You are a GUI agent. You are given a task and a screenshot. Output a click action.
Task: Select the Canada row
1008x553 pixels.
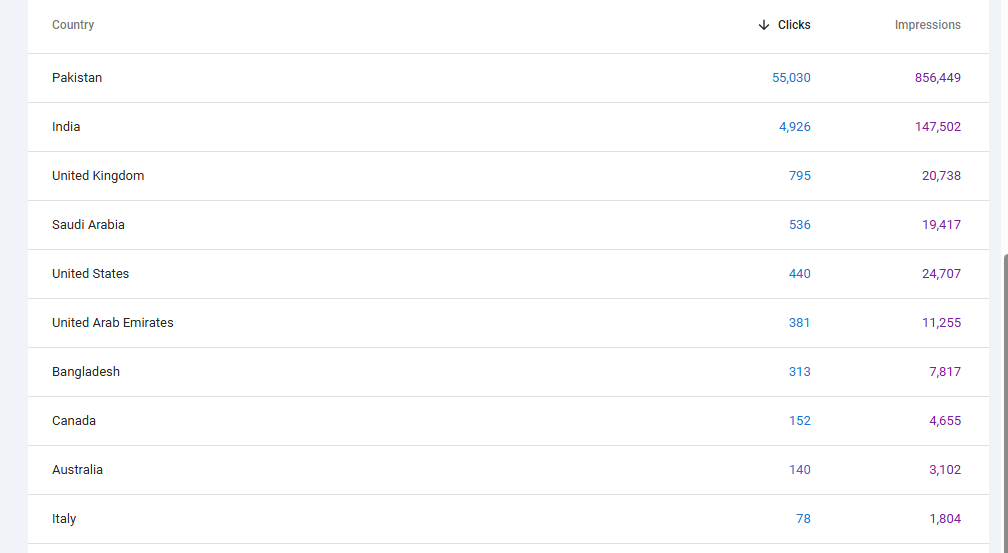pyautogui.click(x=508, y=421)
